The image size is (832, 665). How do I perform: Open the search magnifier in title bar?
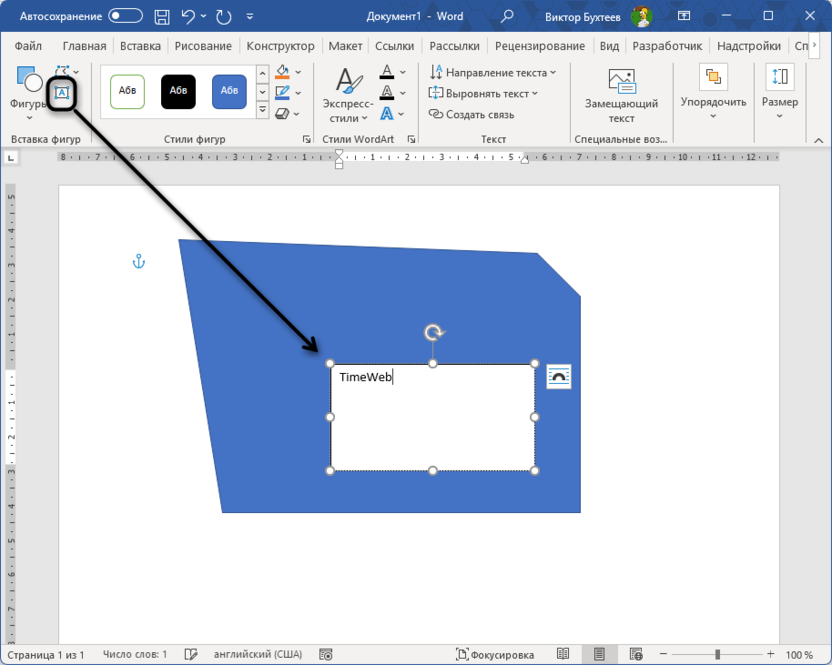(508, 16)
